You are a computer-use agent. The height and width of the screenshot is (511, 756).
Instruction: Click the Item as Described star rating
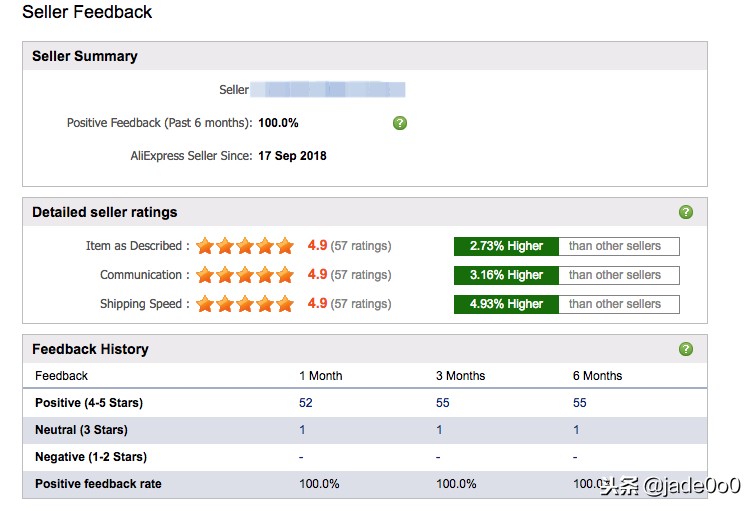tap(245, 246)
